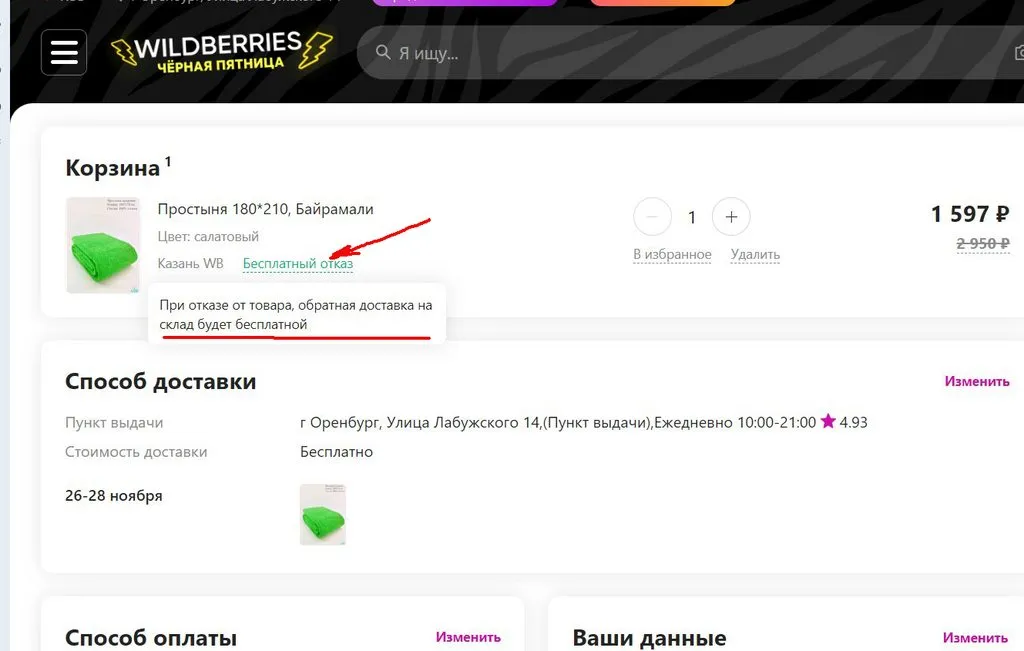
Task: Click the pickup point rating star
Action: point(828,421)
